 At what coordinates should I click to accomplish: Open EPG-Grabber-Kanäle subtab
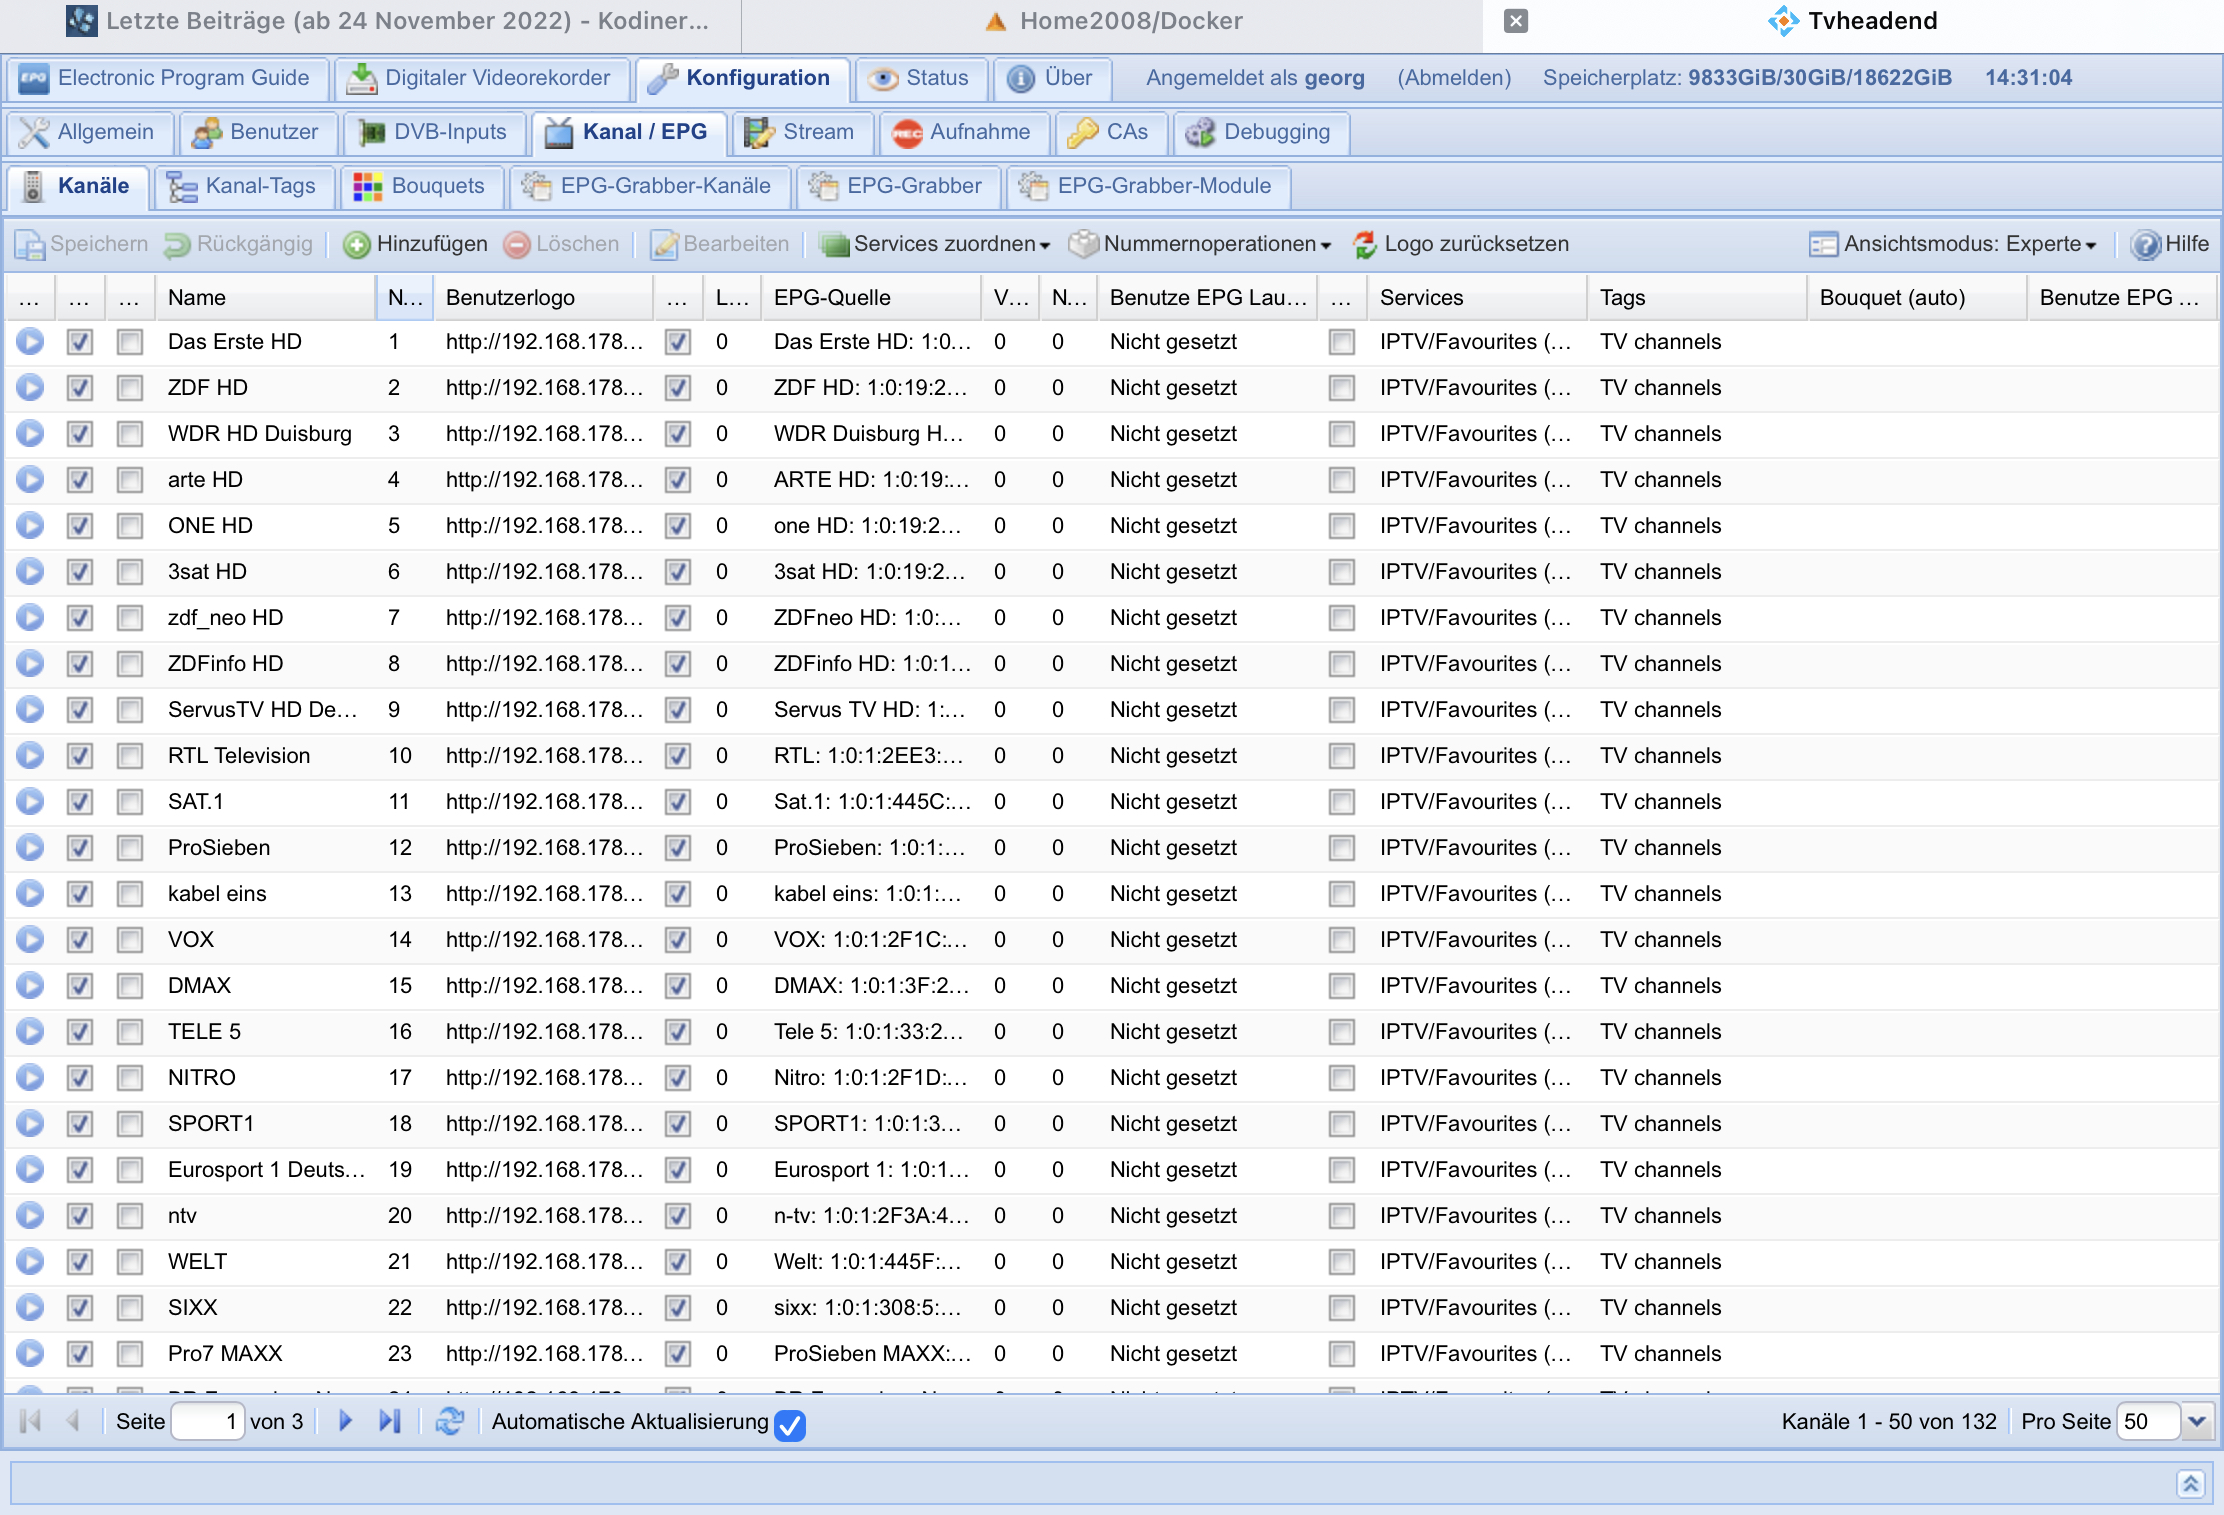(x=649, y=186)
